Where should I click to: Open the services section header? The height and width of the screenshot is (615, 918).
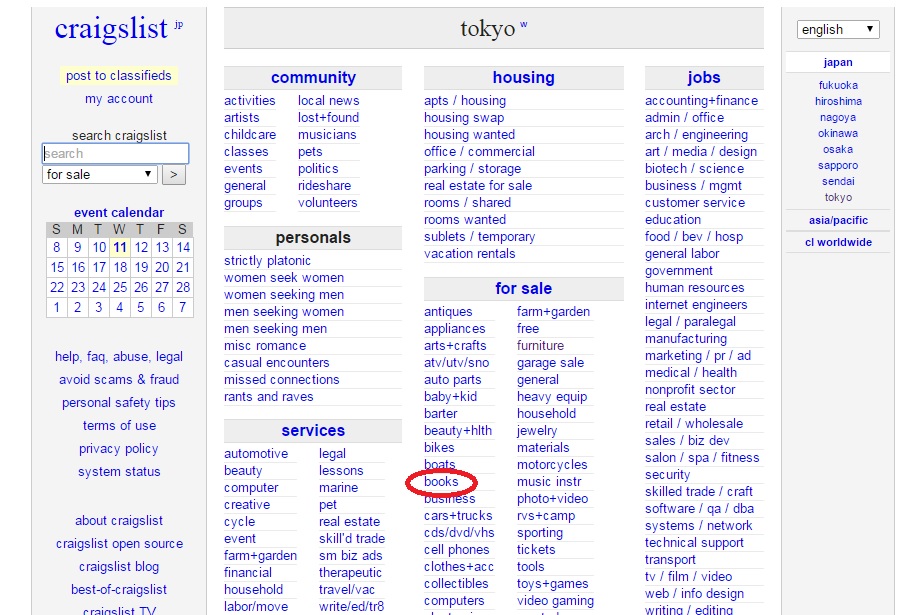click(x=313, y=430)
